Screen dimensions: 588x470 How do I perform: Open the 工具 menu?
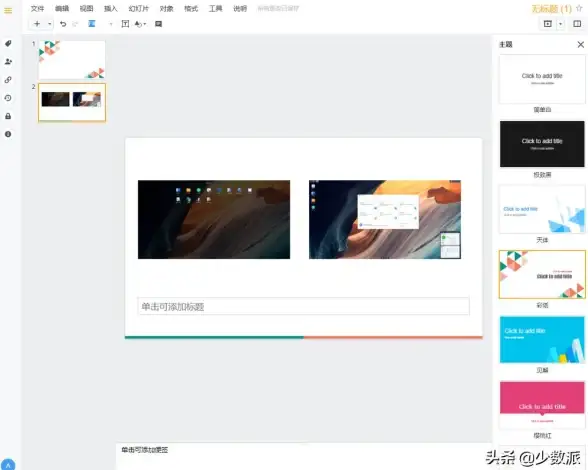216,9
